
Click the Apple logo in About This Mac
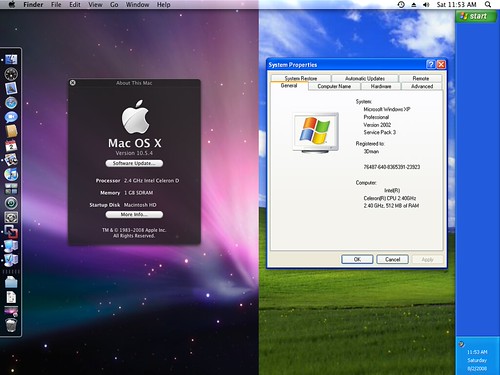click(x=135, y=117)
